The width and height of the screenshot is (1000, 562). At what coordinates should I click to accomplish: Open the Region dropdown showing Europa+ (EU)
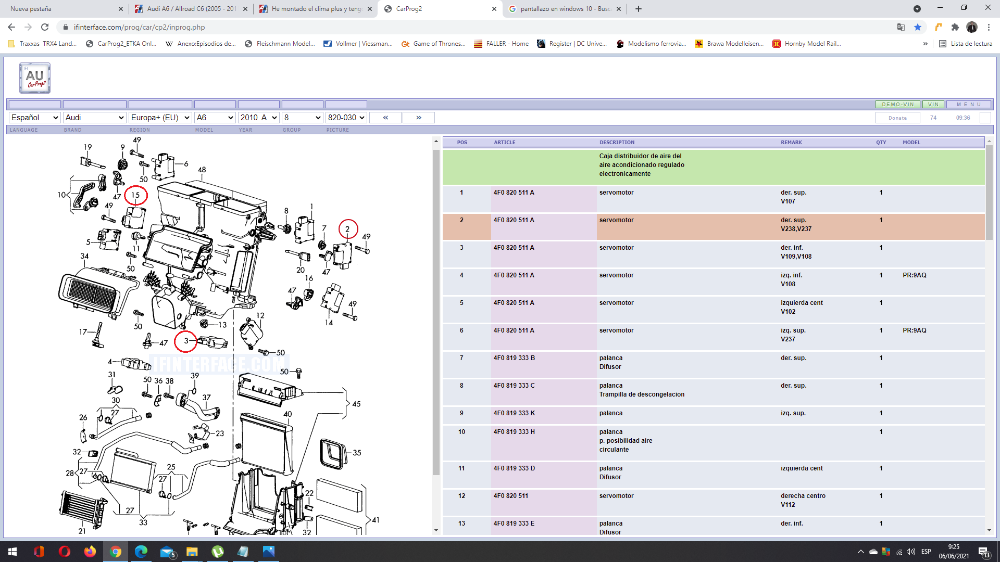pos(160,117)
